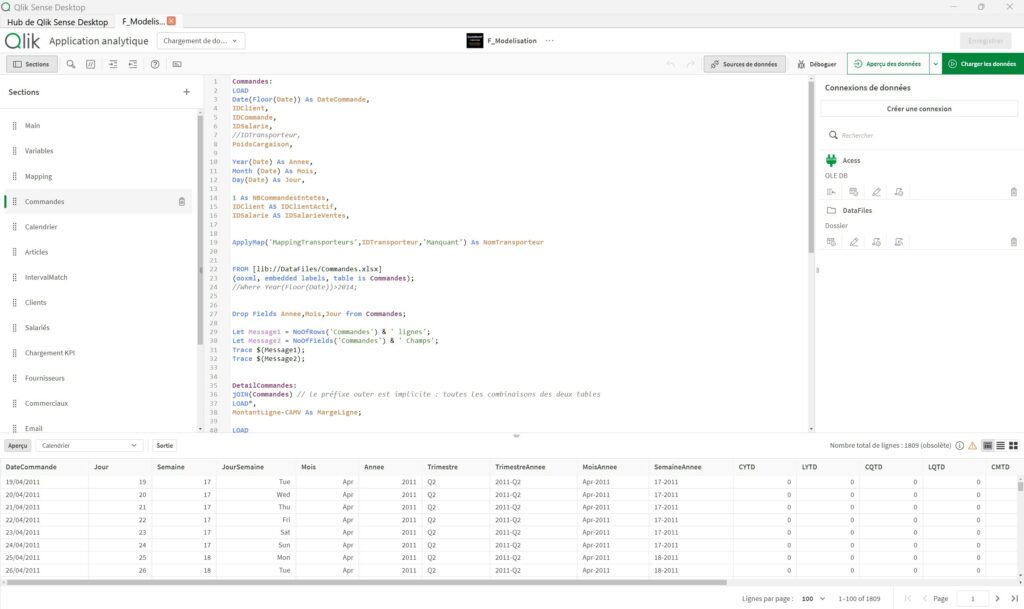The width and height of the screenshot is (1024, 609).
Task: Edit the Acess connection pencil icon
Action: (x=876, y=192)
